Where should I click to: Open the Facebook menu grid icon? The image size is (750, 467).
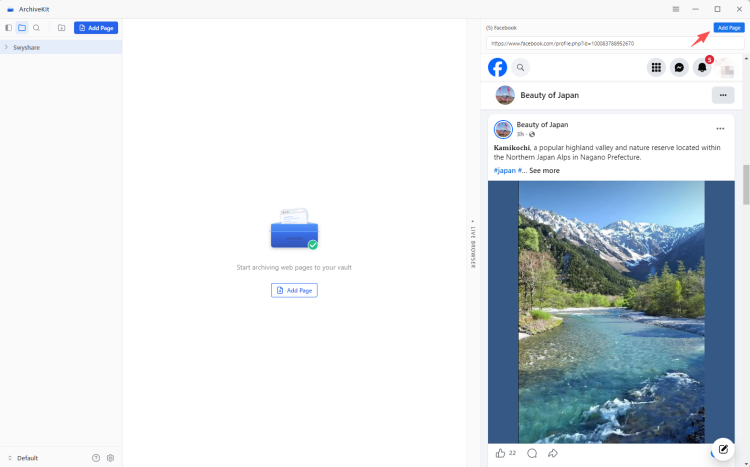(656, 68)
